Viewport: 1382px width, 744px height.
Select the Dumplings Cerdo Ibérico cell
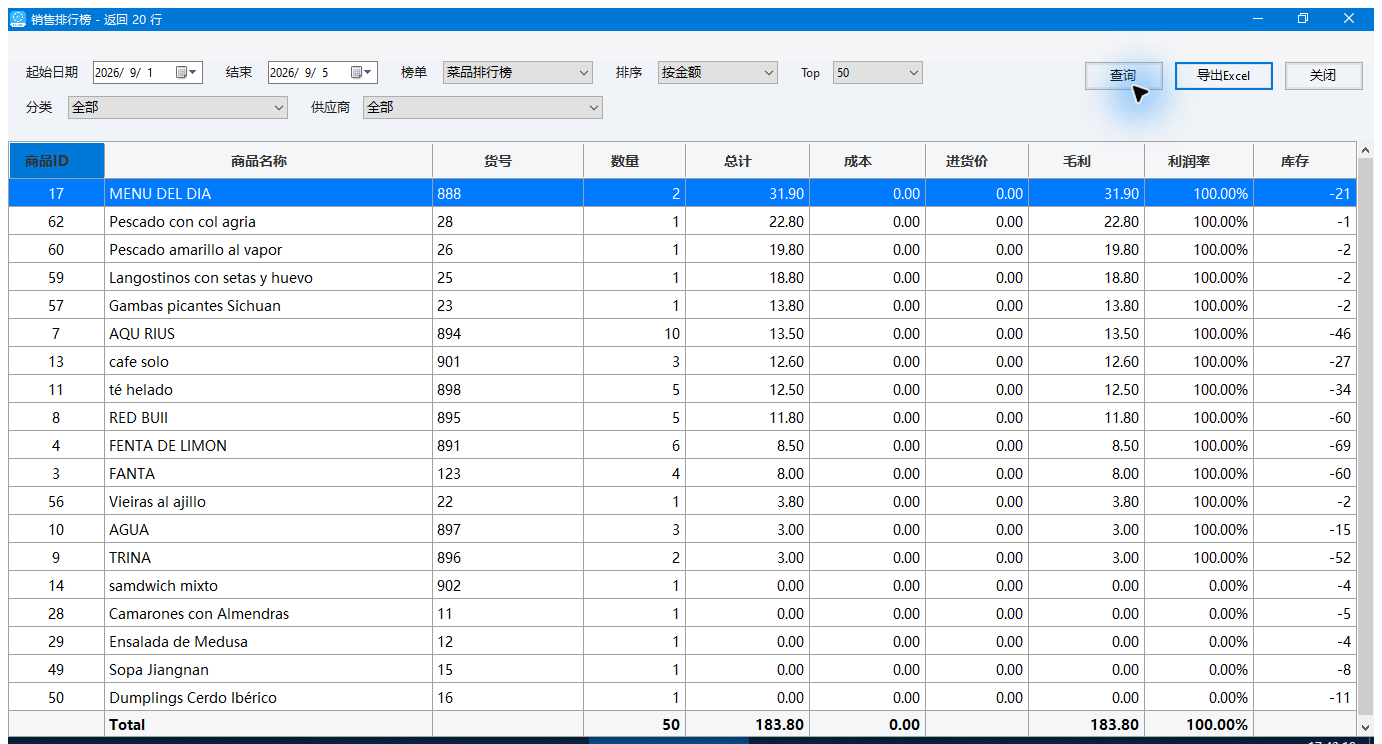pyautogui.click(x=268, y=698)
